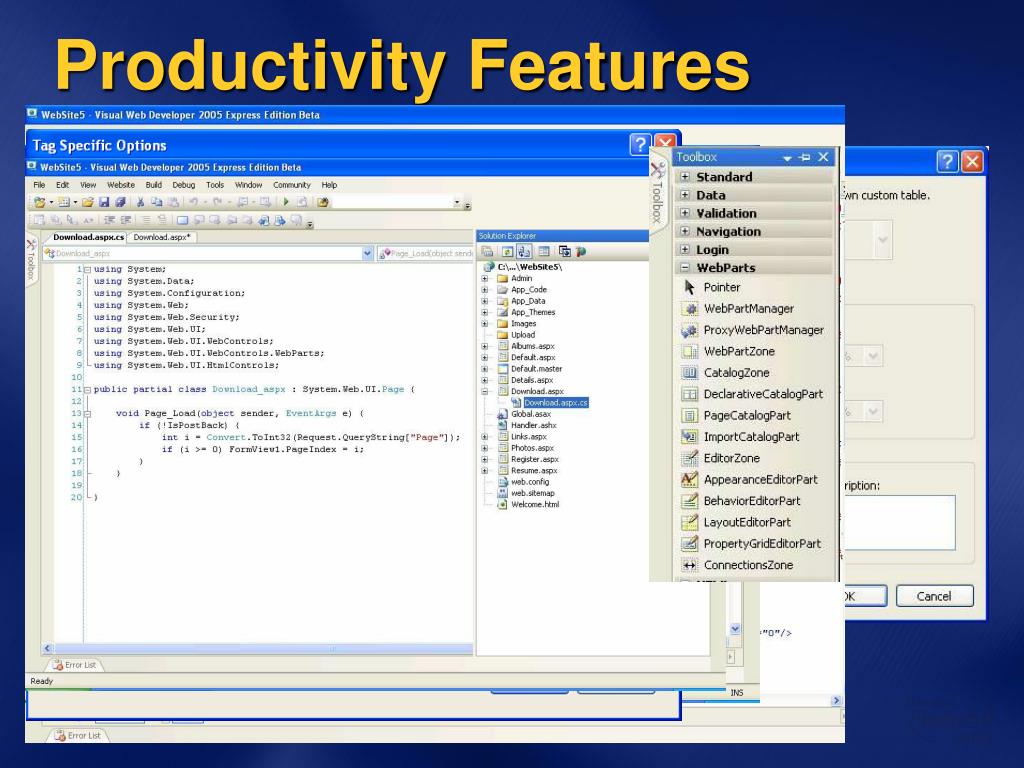
Task: Click the Copy Web Site icon
Action: click(564, 251)
